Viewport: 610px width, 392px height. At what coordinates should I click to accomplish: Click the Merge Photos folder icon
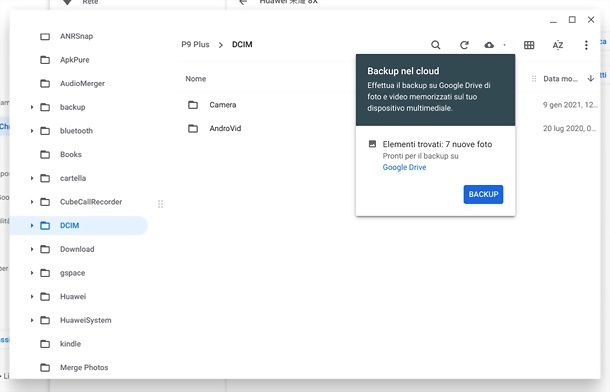[x=45, y=368]
